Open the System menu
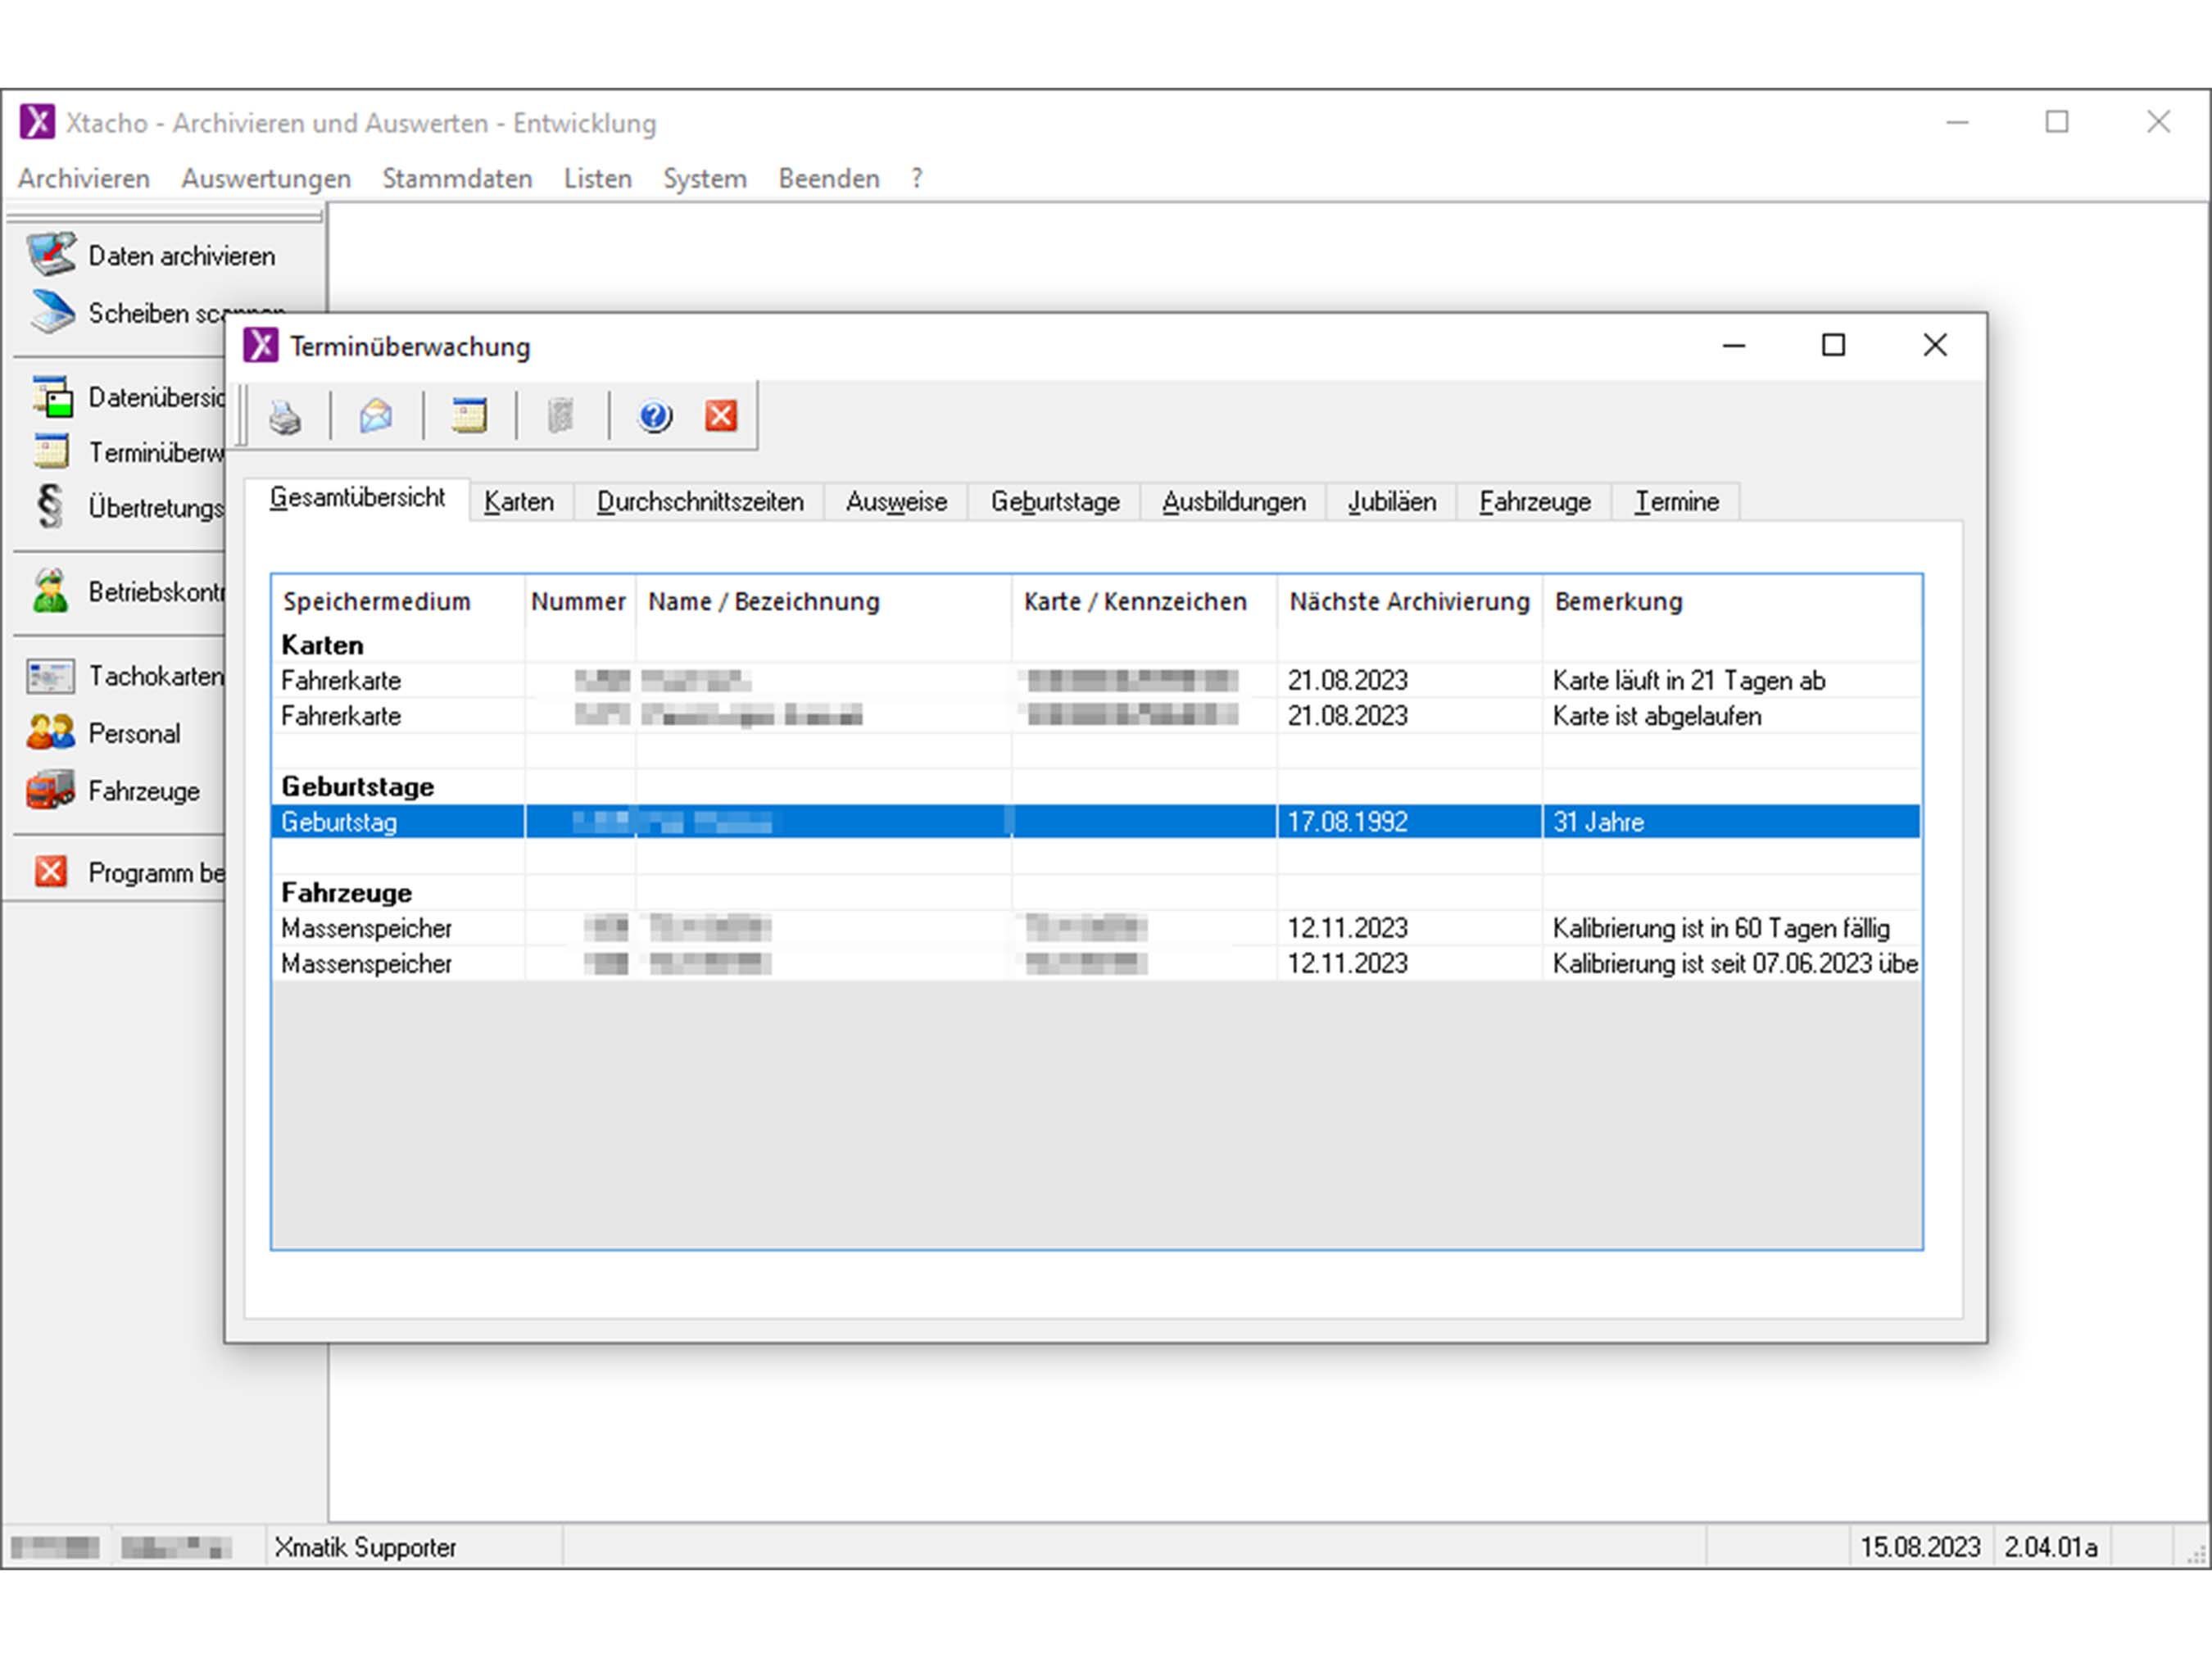The image size is (2212, 1658). [x=705, y=179]
